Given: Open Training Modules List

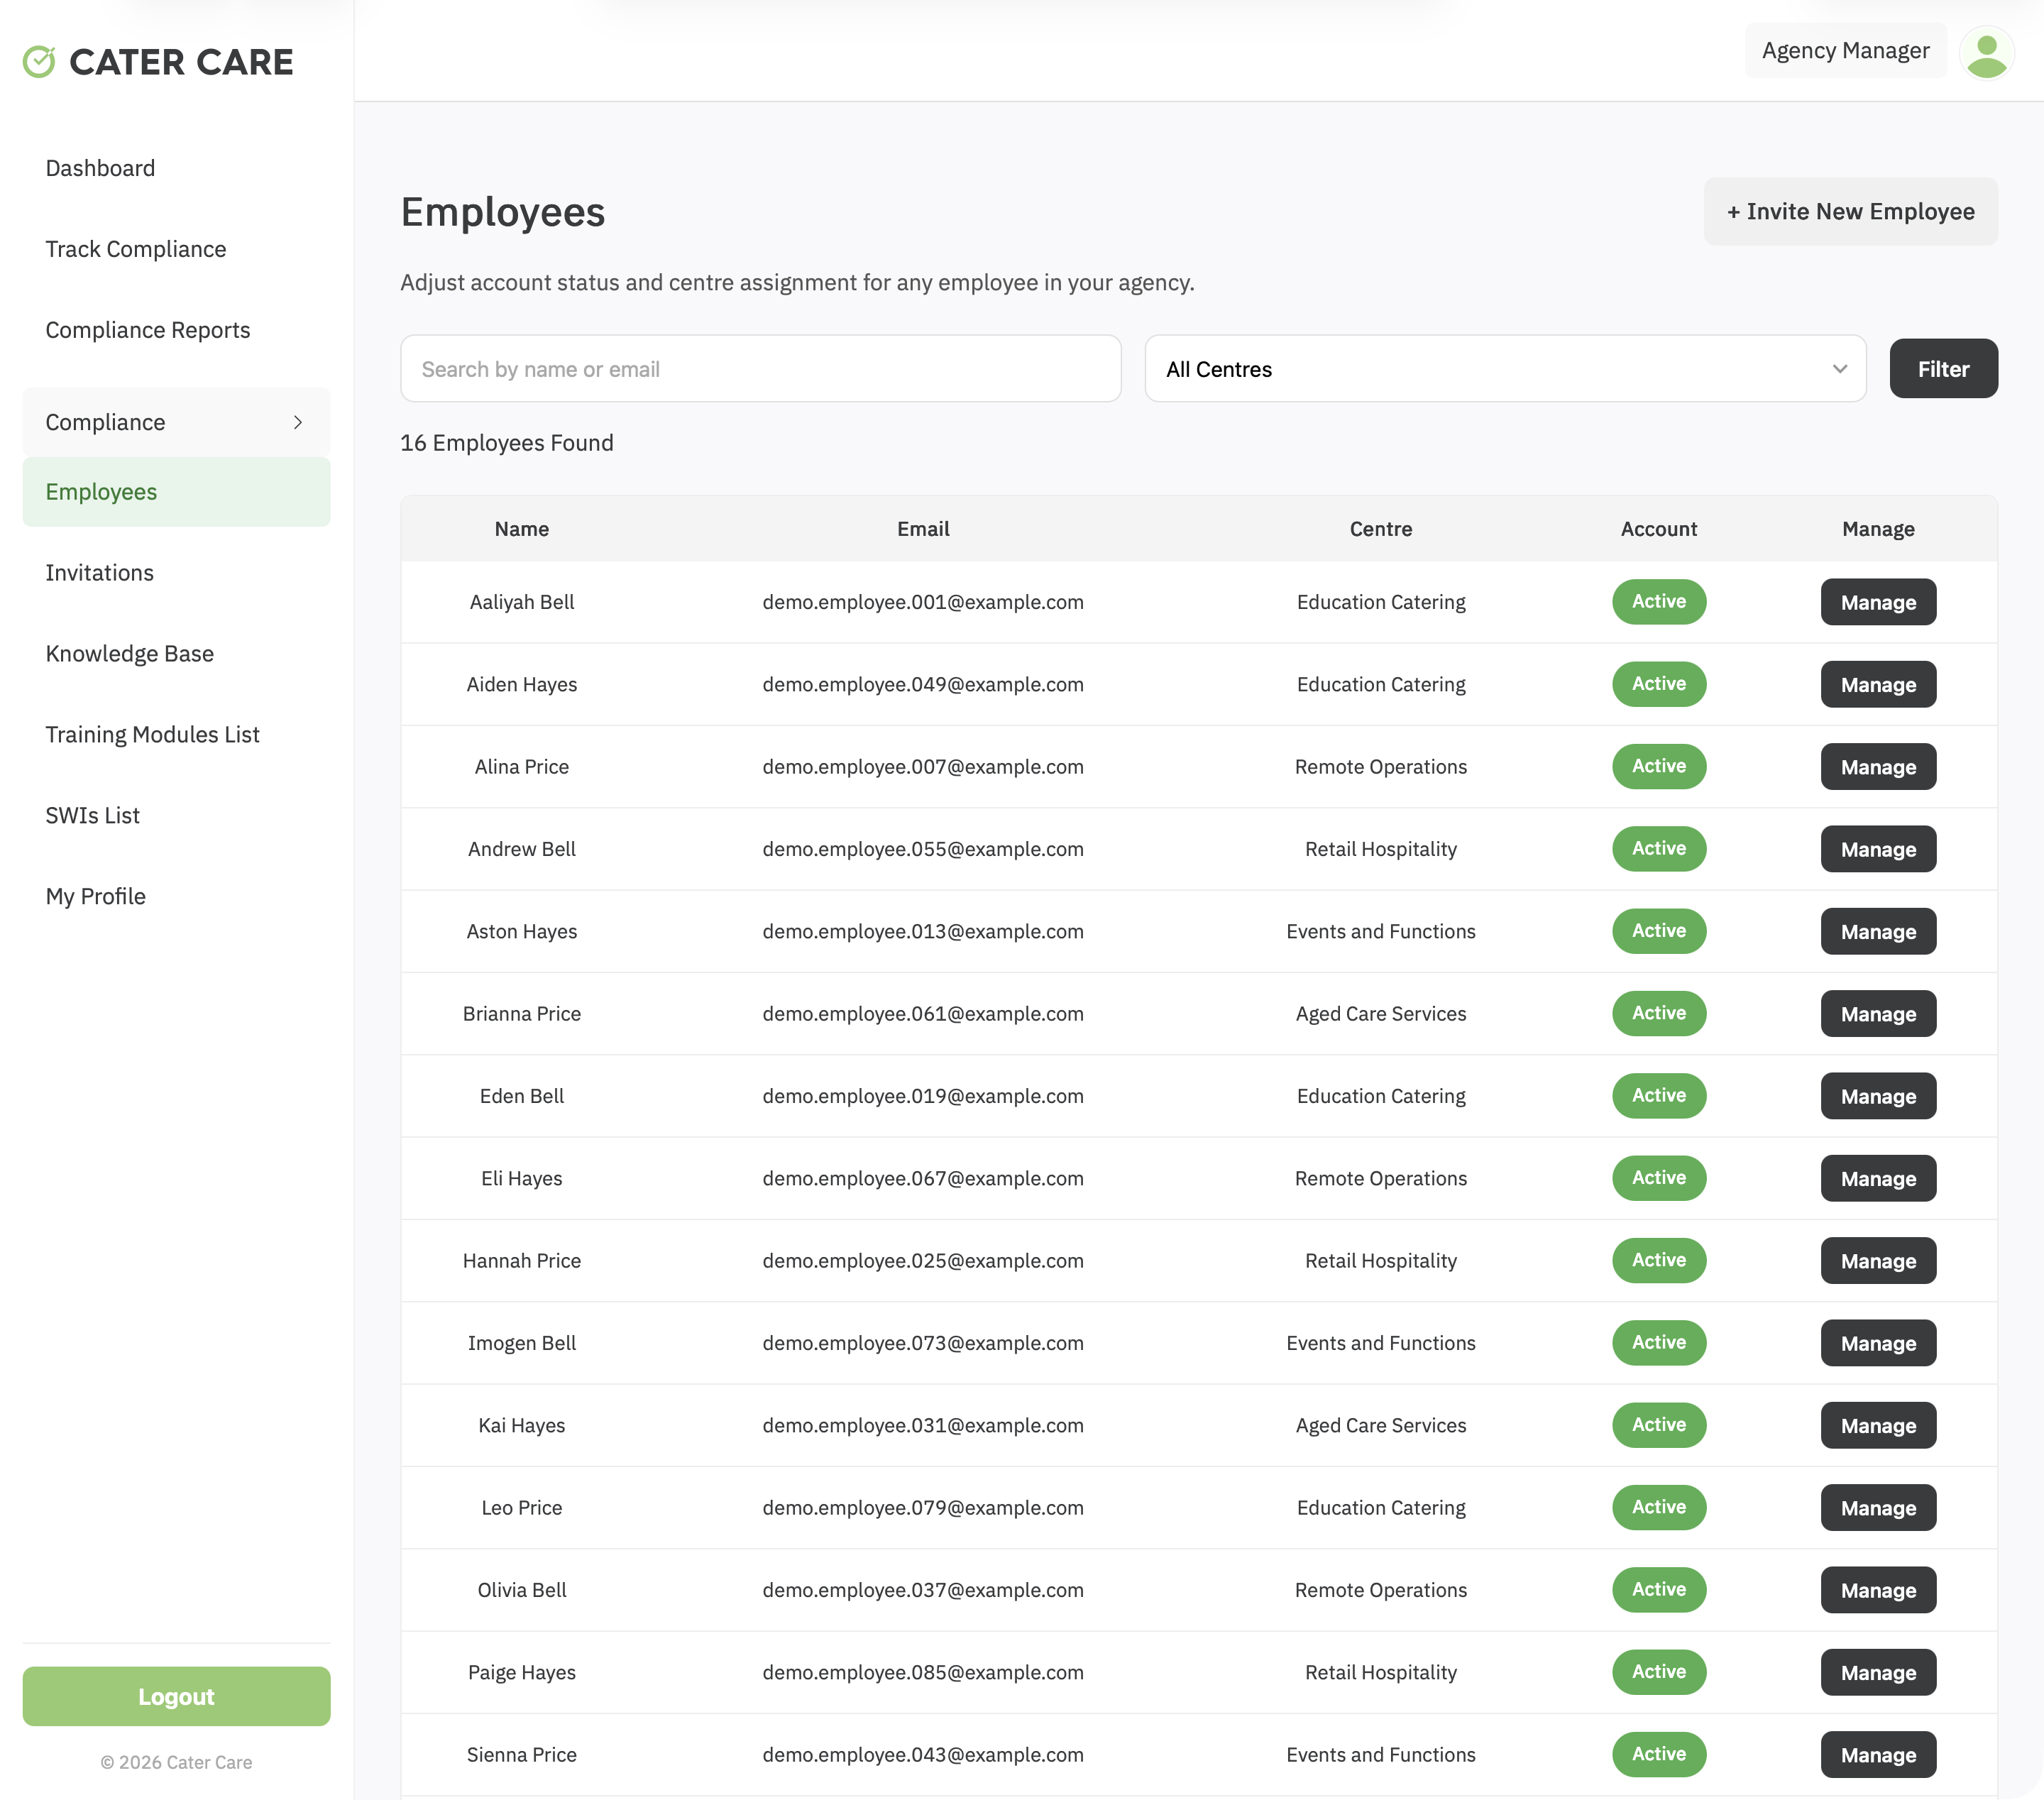Looking at the screenshot, I should pyautogui.click(x=153, y=735).
